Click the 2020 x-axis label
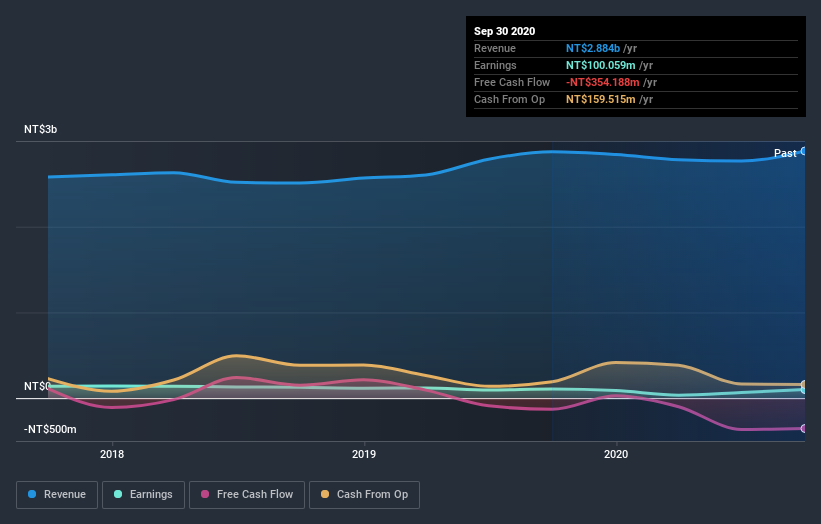This screenshot has height=524, width=821. pyautogui.click(x=616, y=454)
